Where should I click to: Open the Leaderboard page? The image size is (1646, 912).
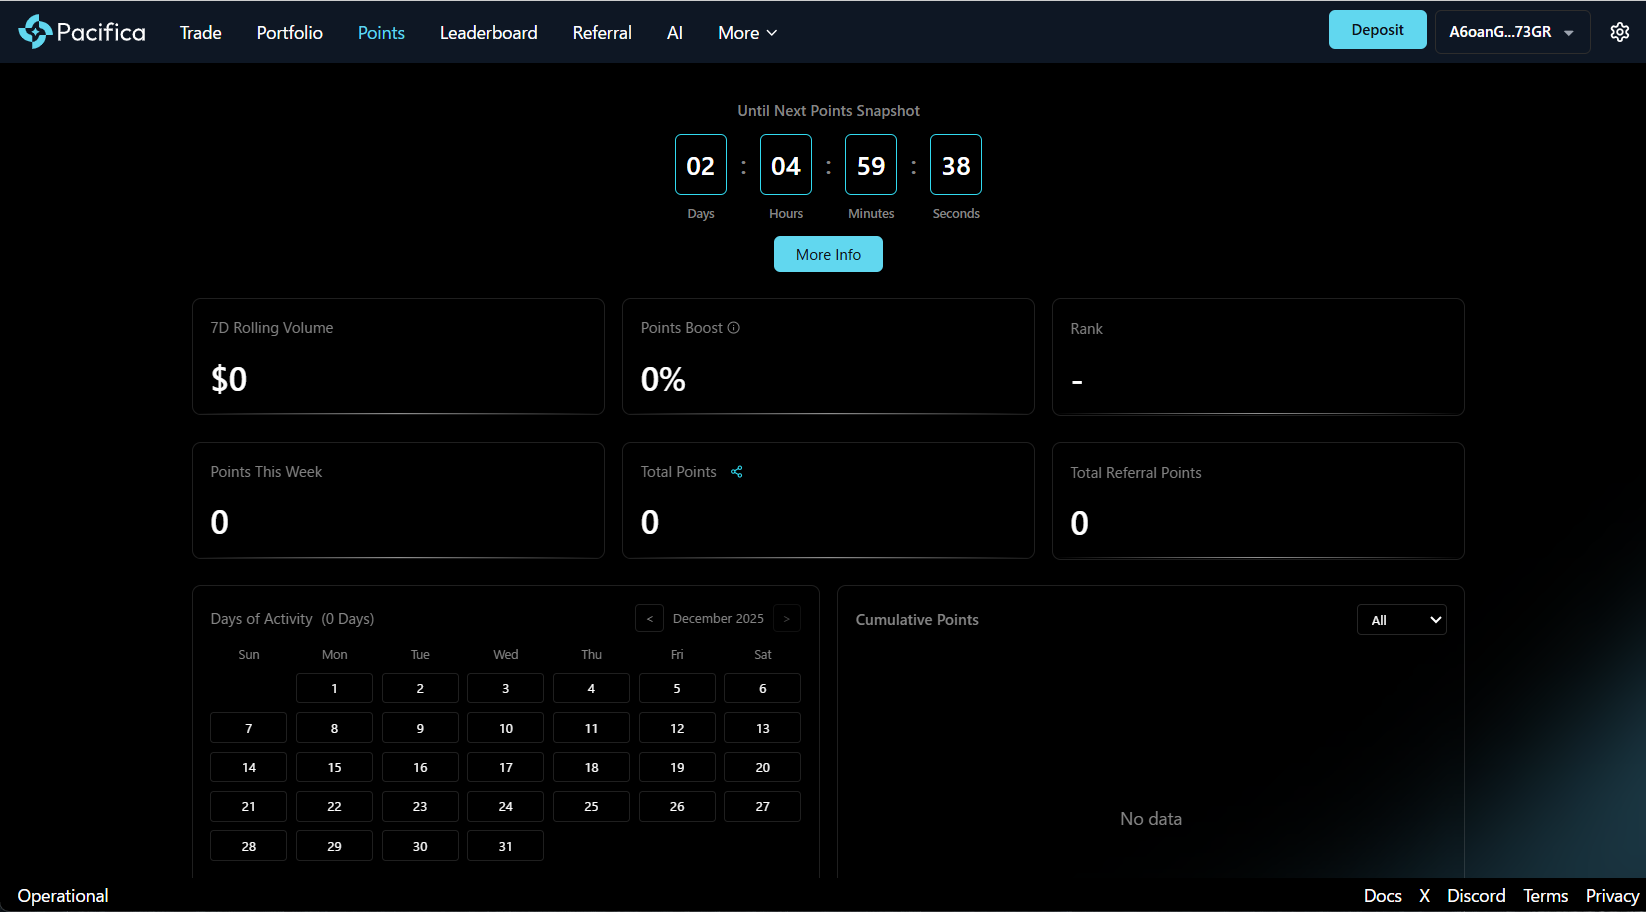(488, 33)
